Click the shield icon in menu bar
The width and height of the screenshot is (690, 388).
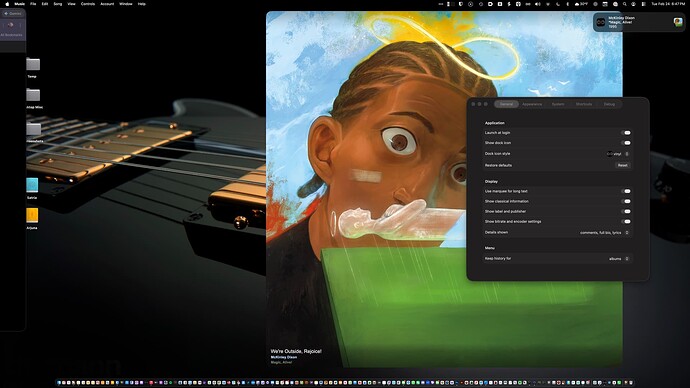click(461, 4)
